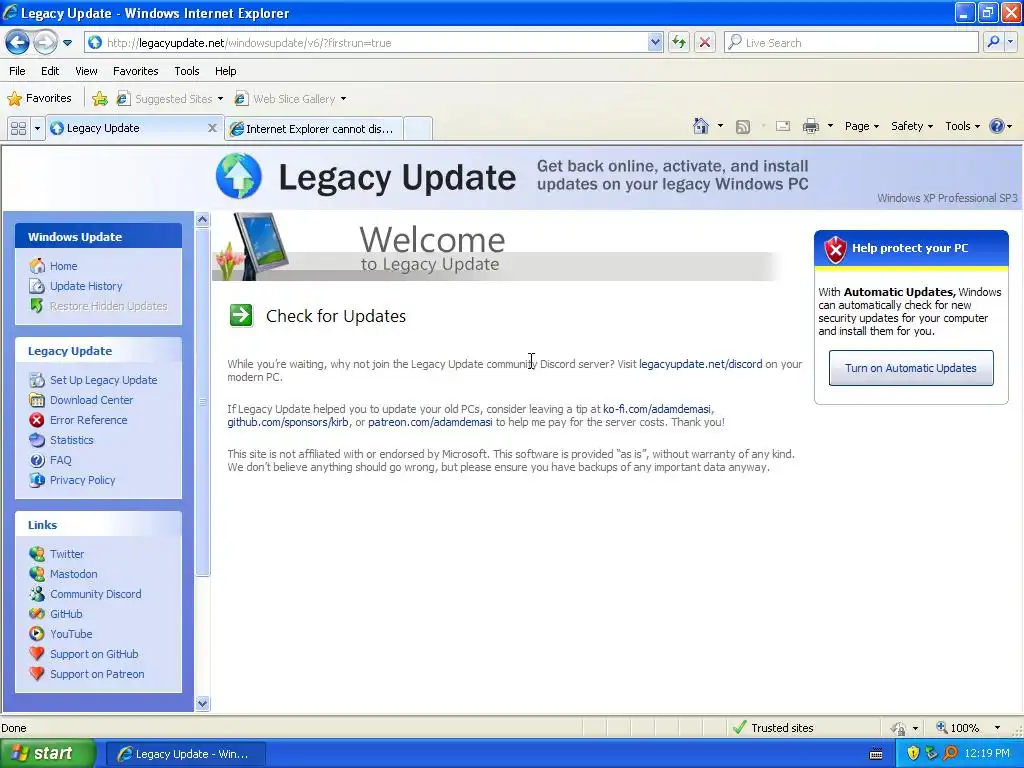This screenshot has height=768, width=1024.
Task: Click the Twitter link icon
Action: coord(37,554)
